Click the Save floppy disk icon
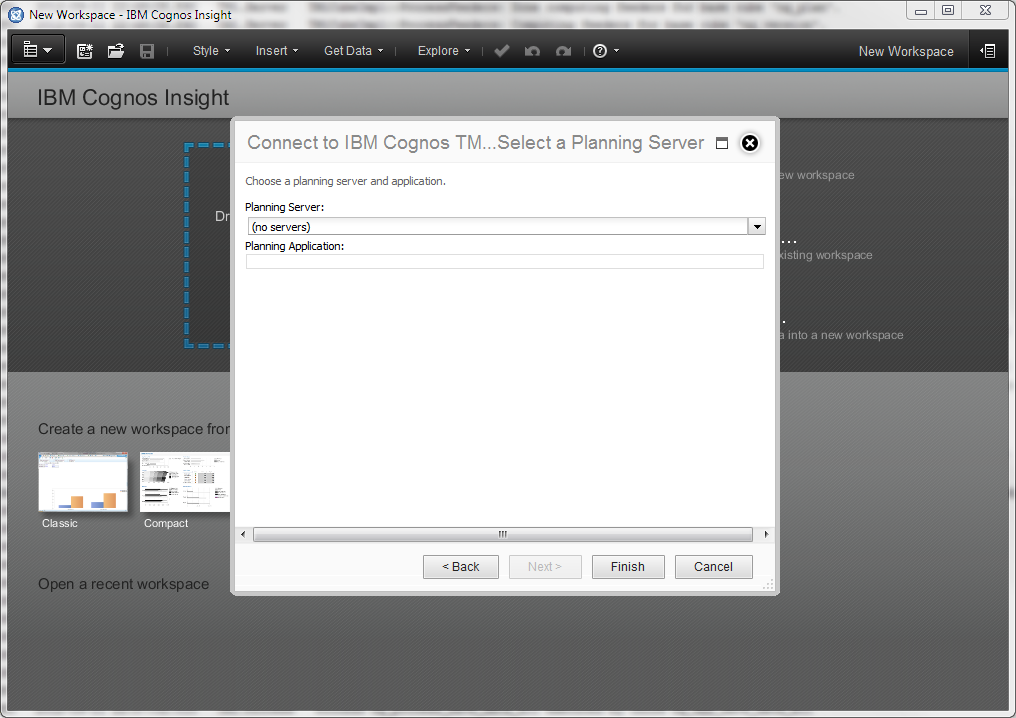The image size is (1016, 718). (147, 51)
